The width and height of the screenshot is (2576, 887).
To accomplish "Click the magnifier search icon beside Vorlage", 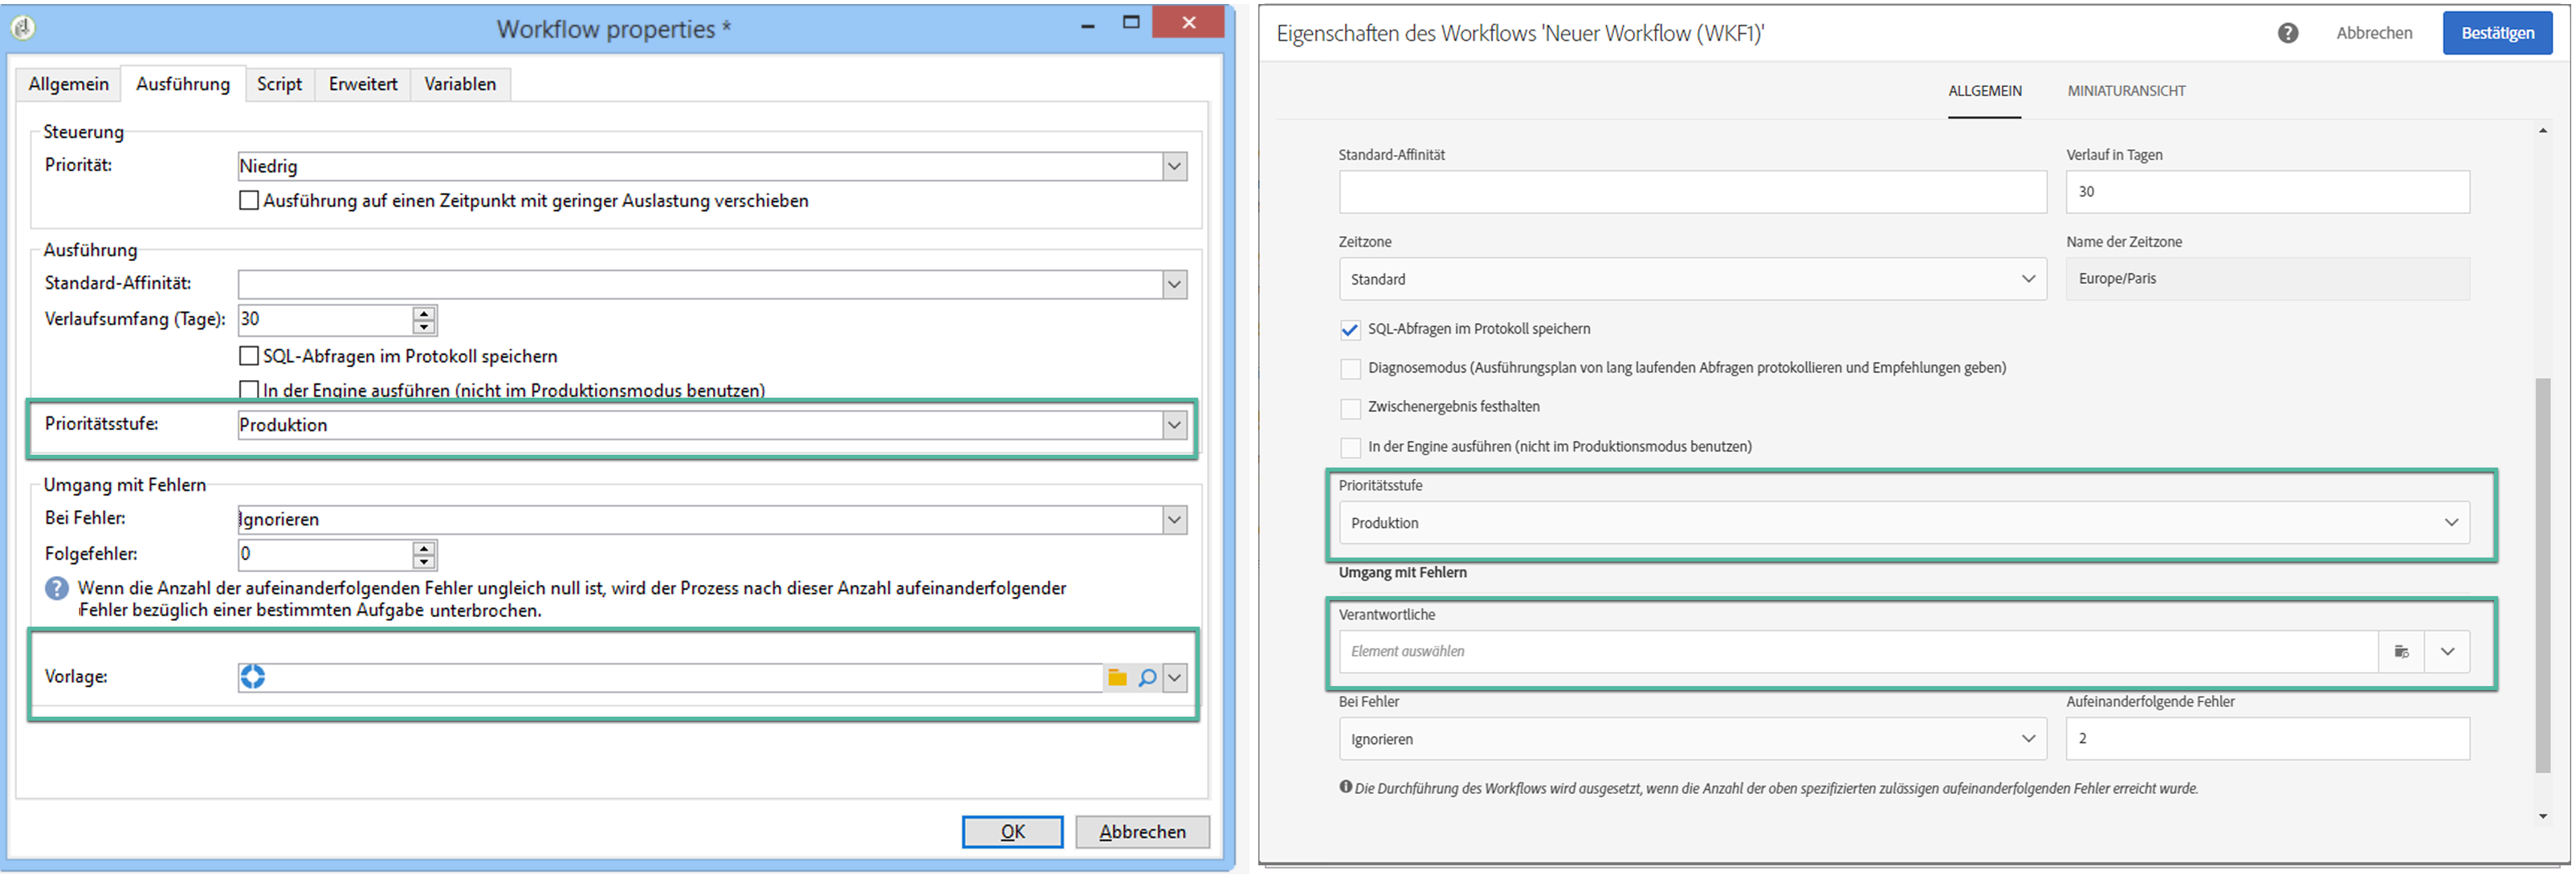I will pos(1147,680).
